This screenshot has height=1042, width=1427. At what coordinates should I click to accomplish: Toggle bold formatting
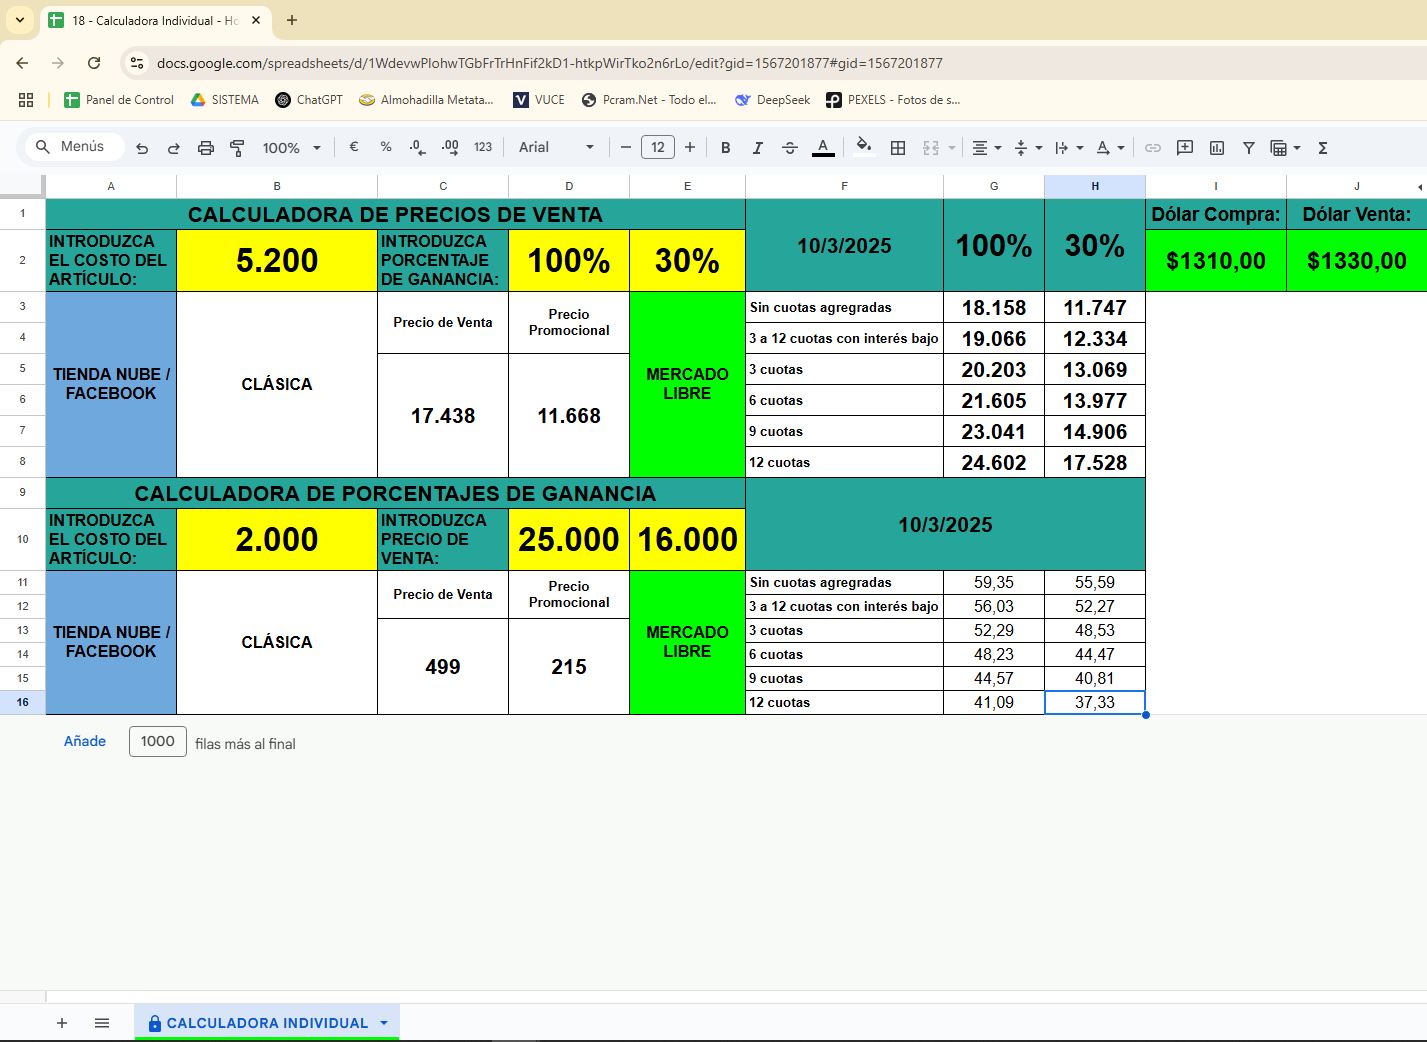pos(725,148)
